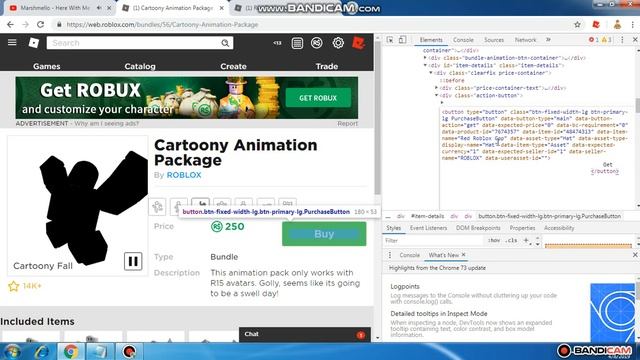
Task: Switch to Chrome in the taskbar
Action: [71, 351]
